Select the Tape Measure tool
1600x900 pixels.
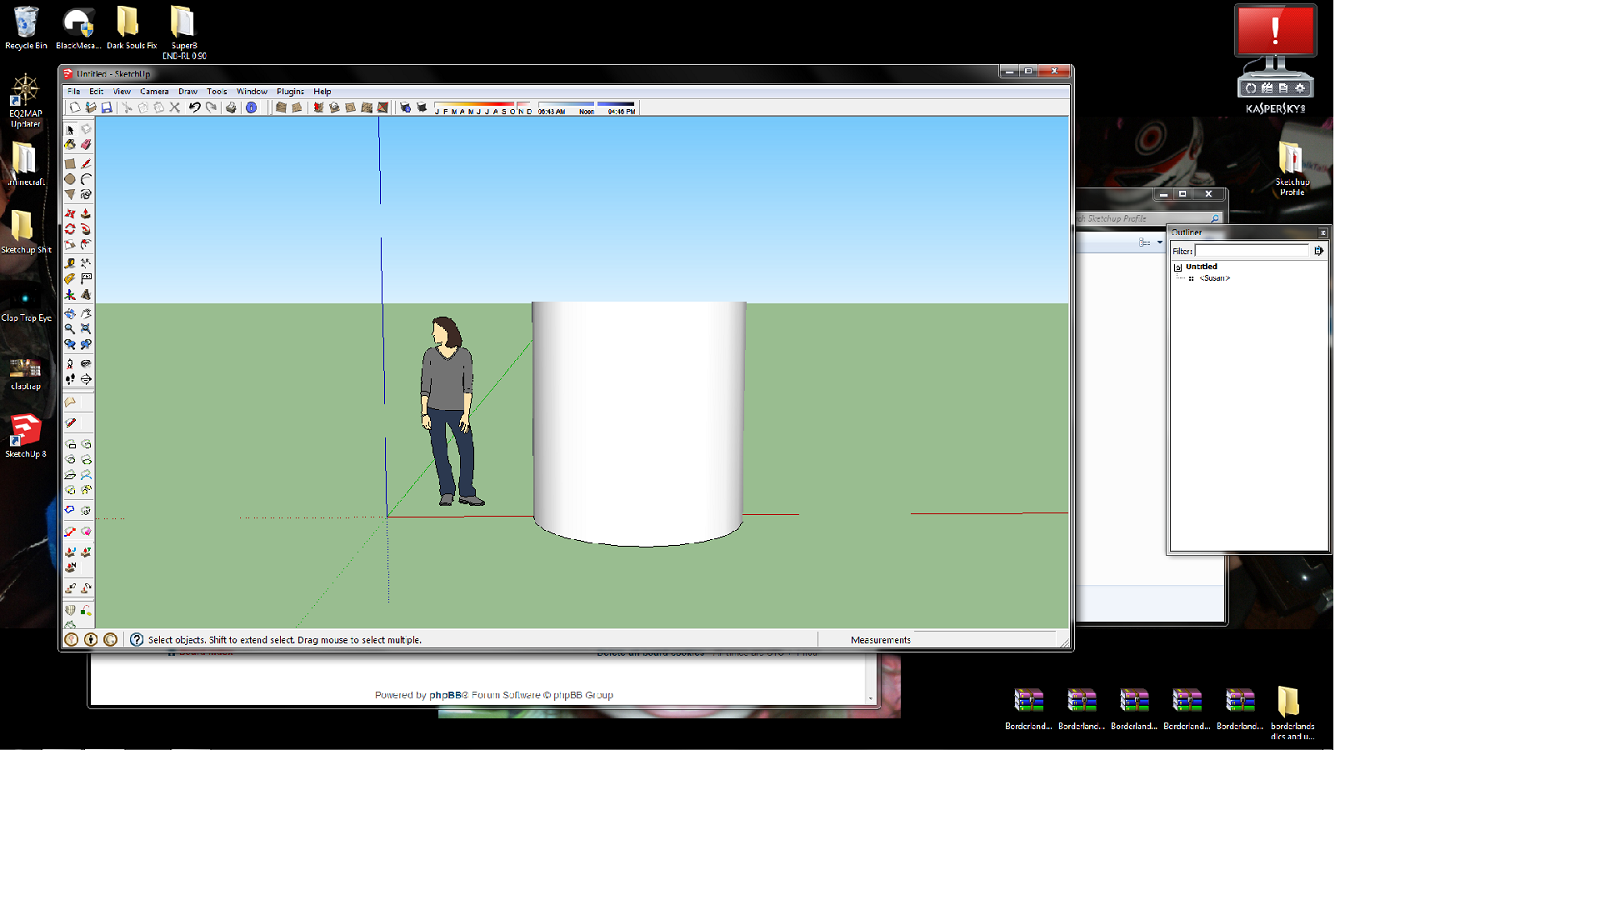70,263
